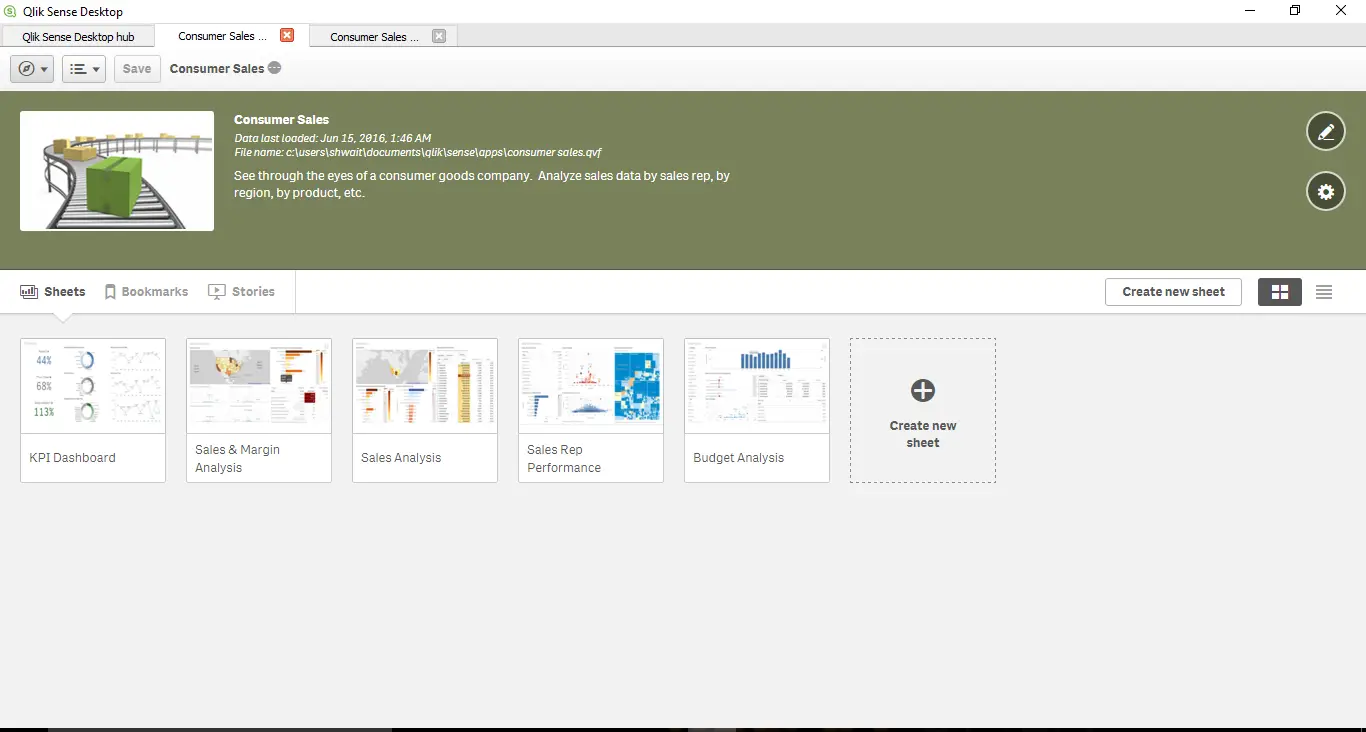
Task: Click the Consumer Sales toolbar title
Action: point(217,69)
